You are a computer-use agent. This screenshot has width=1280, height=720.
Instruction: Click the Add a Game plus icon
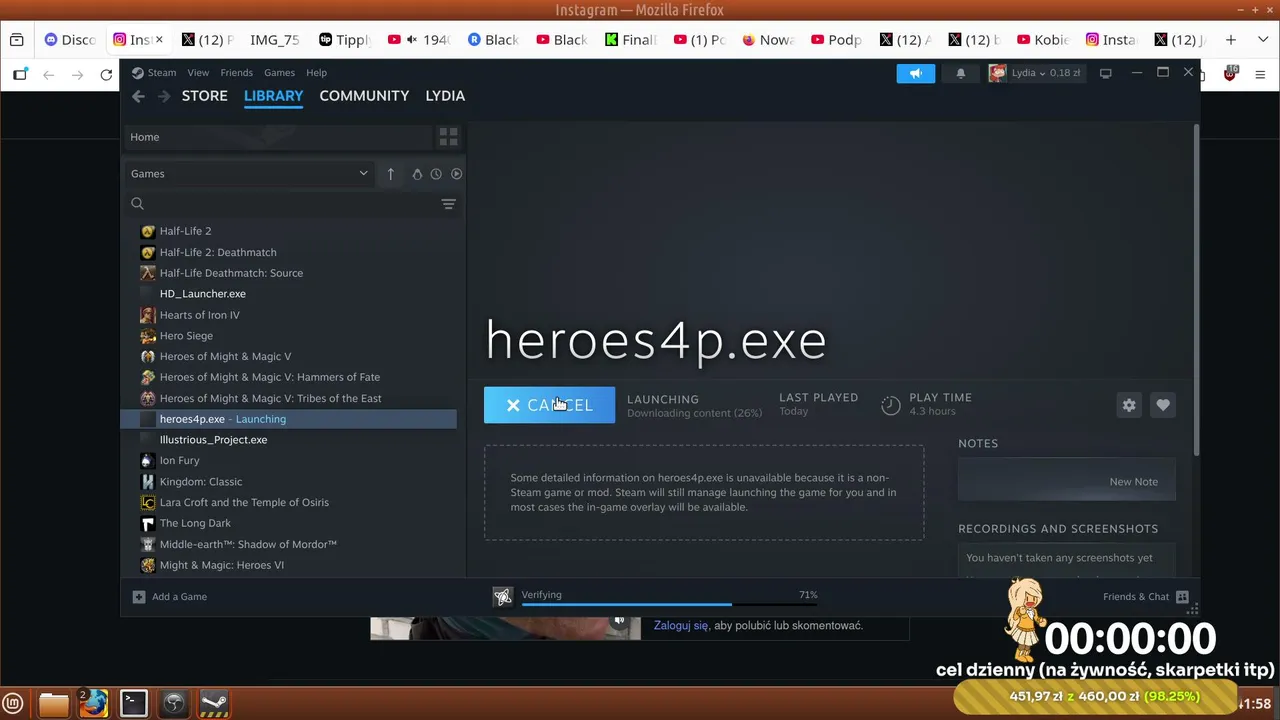click(139, 597)
